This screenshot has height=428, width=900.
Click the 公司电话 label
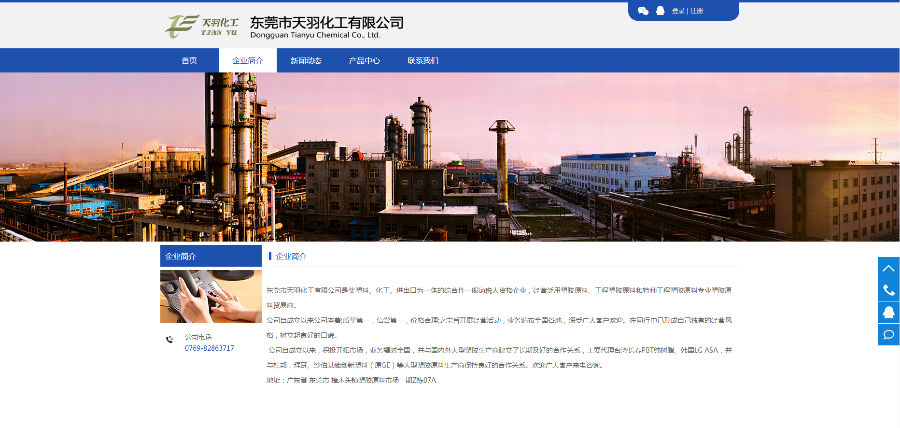tap(198, 337)
